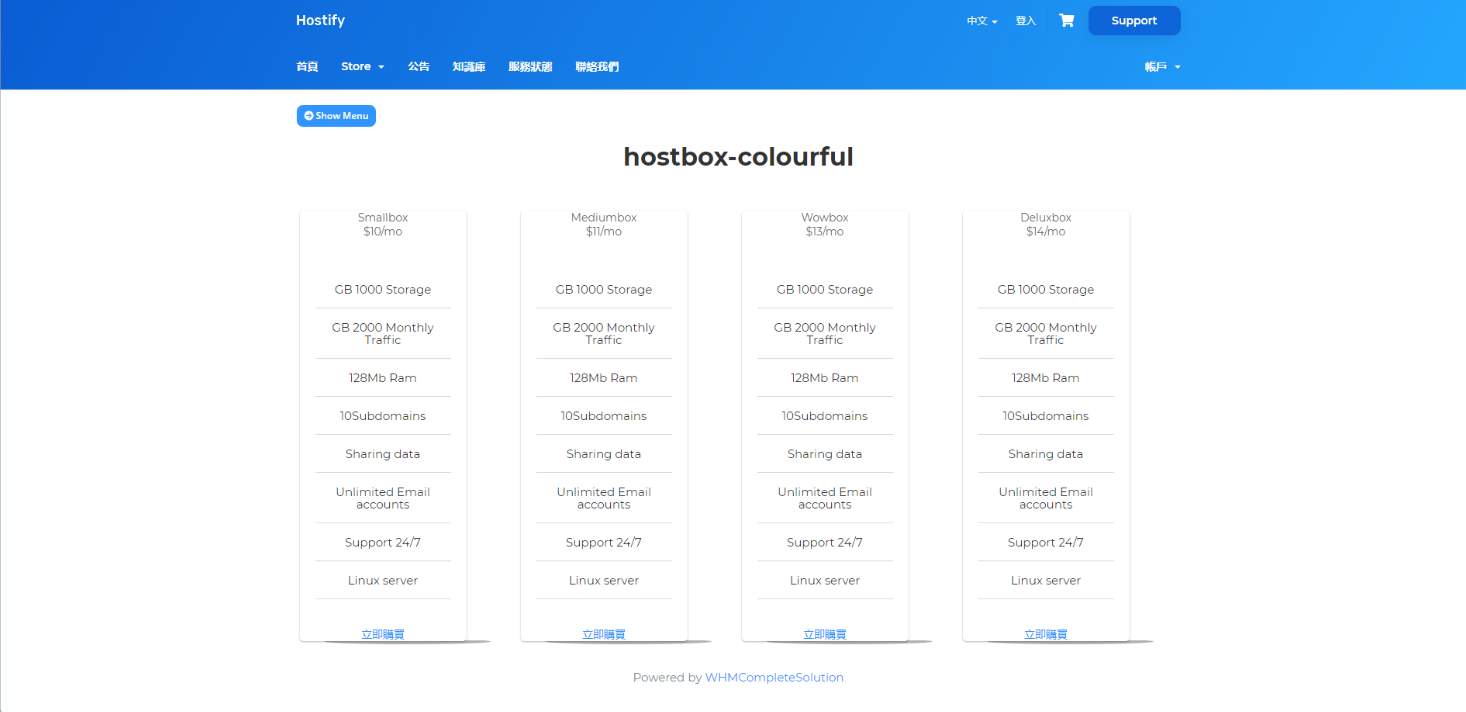Expand the 帳戶 account dropdown

[x=1162, y=67]
